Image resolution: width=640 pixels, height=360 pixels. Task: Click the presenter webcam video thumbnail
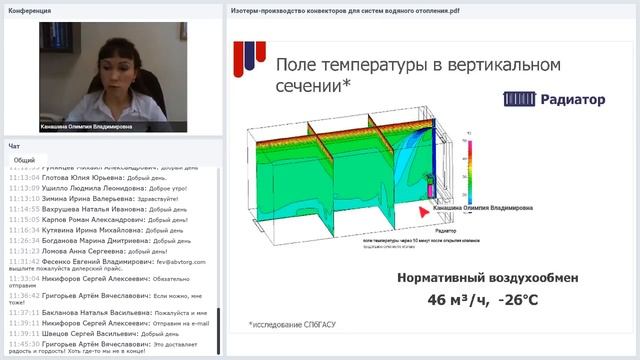tap(113, 77)
